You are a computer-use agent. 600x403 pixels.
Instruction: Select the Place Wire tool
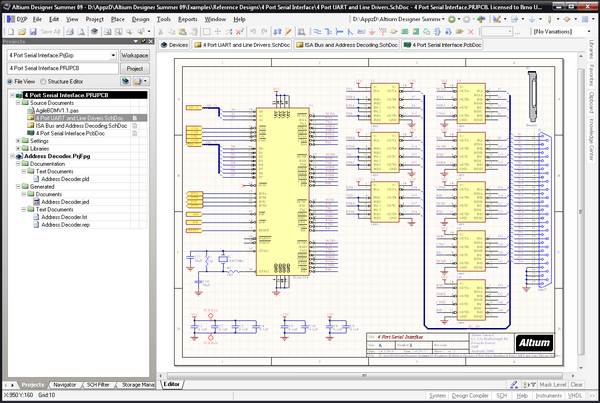pos(317,32)
